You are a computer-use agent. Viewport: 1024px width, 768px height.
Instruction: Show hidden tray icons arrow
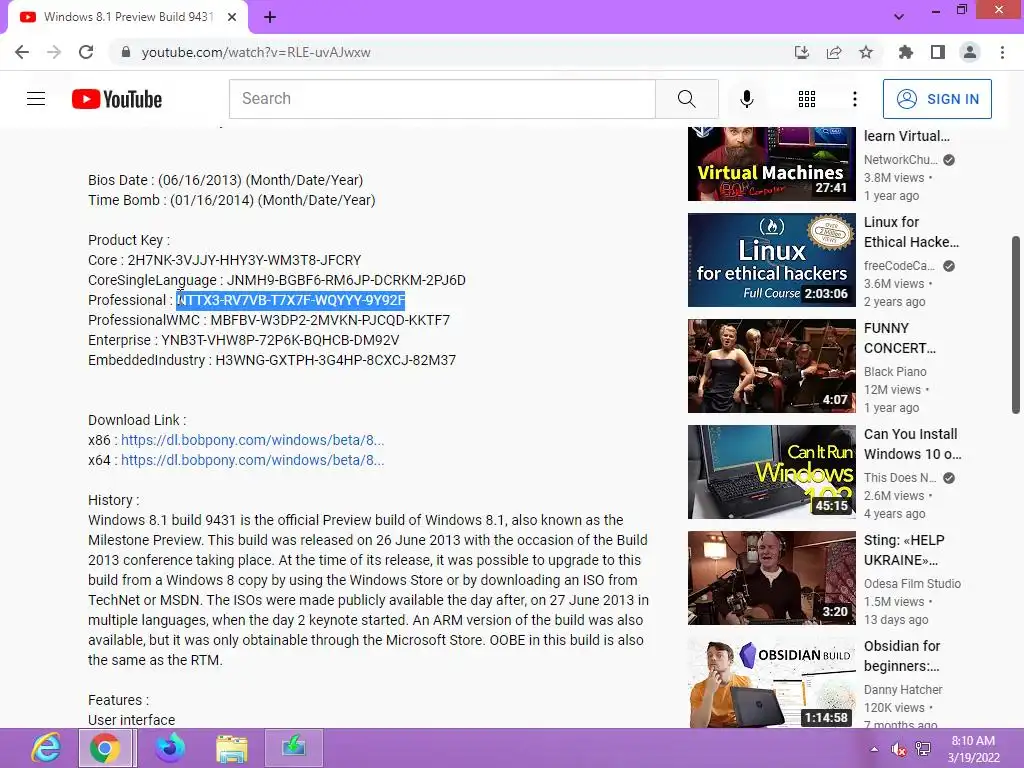874,749
